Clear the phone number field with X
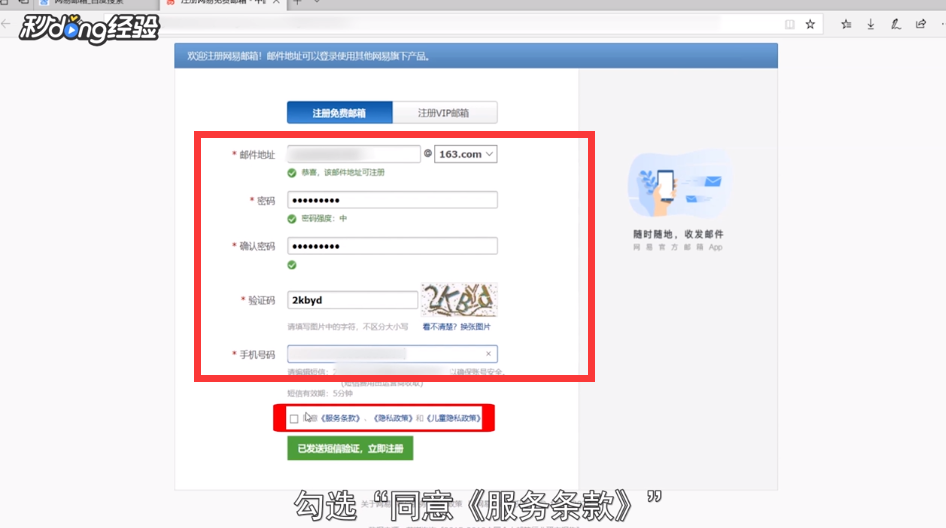Viewport: 946px width, 528px height. click(488, 354)
